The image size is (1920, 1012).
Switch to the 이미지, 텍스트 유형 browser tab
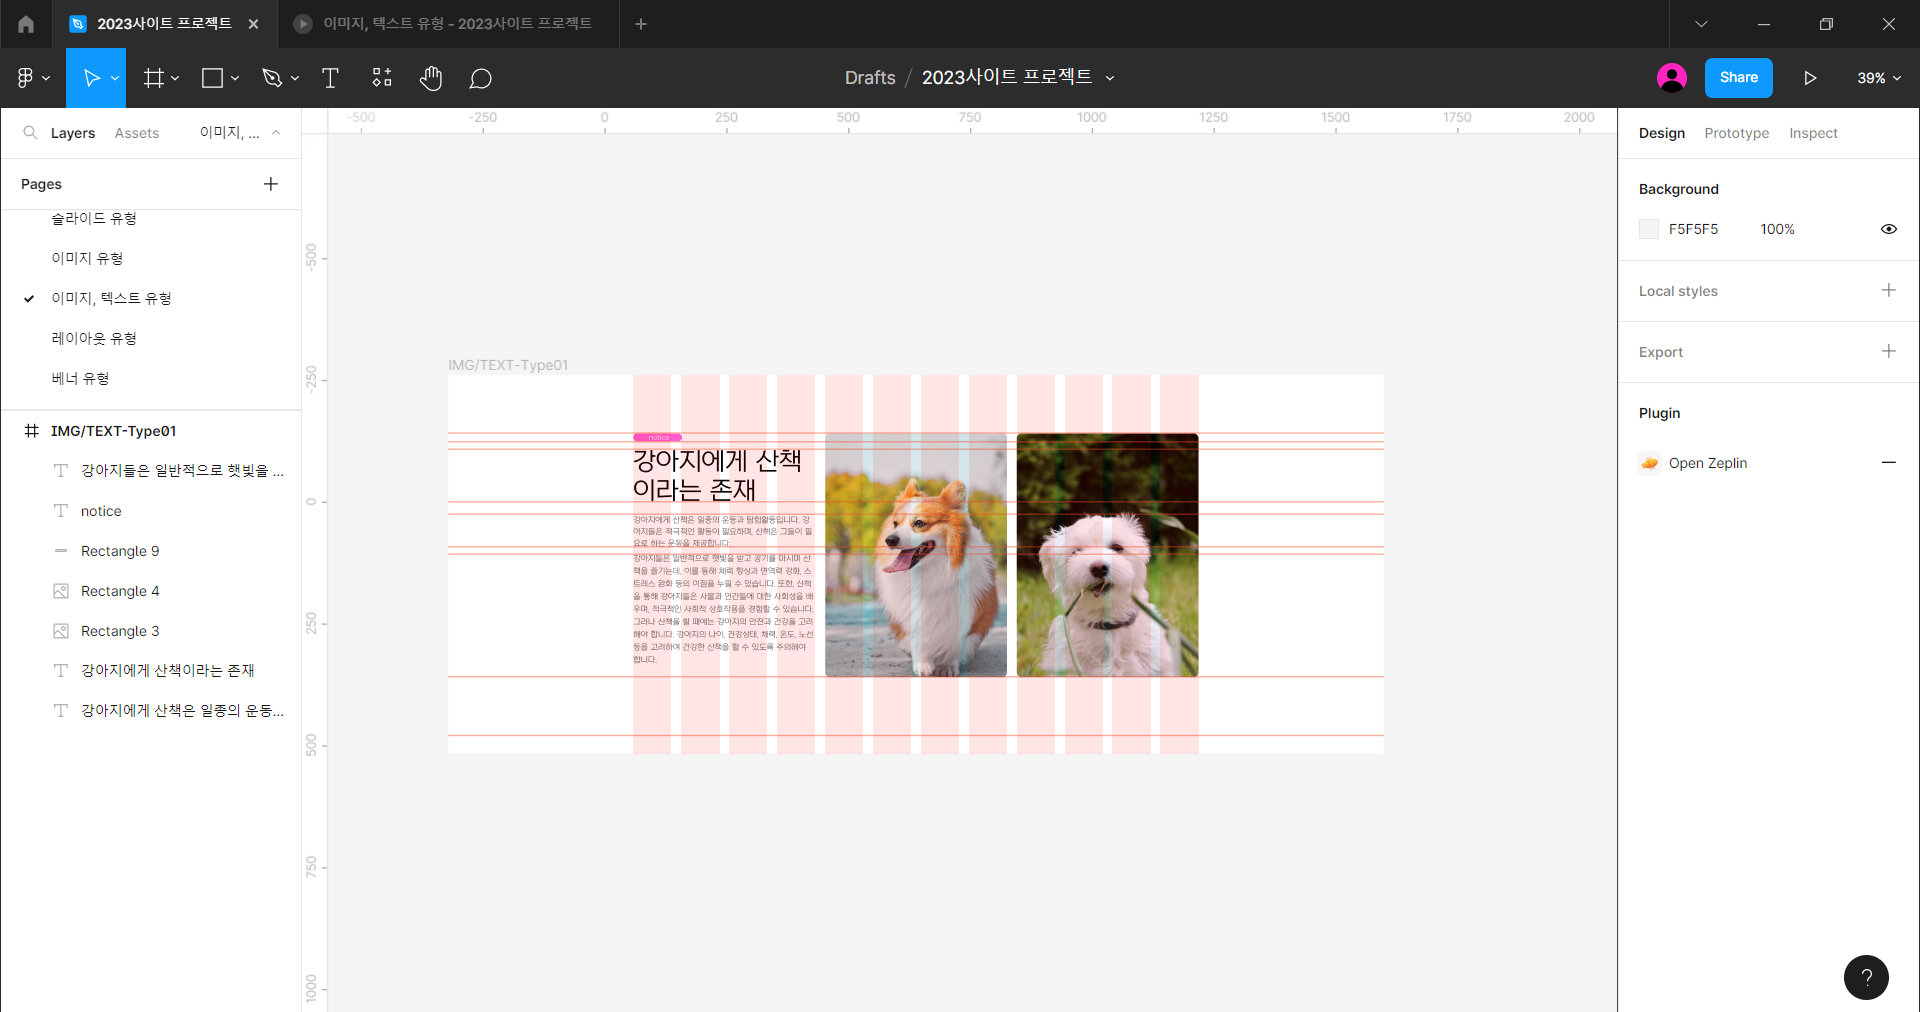(446, 24)
